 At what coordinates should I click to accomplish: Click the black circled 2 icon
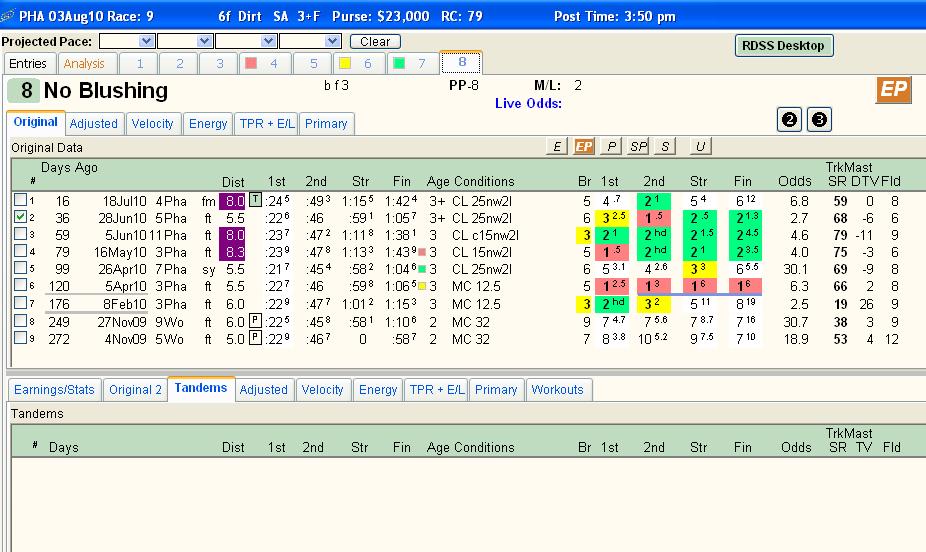(x=789, y=120)
